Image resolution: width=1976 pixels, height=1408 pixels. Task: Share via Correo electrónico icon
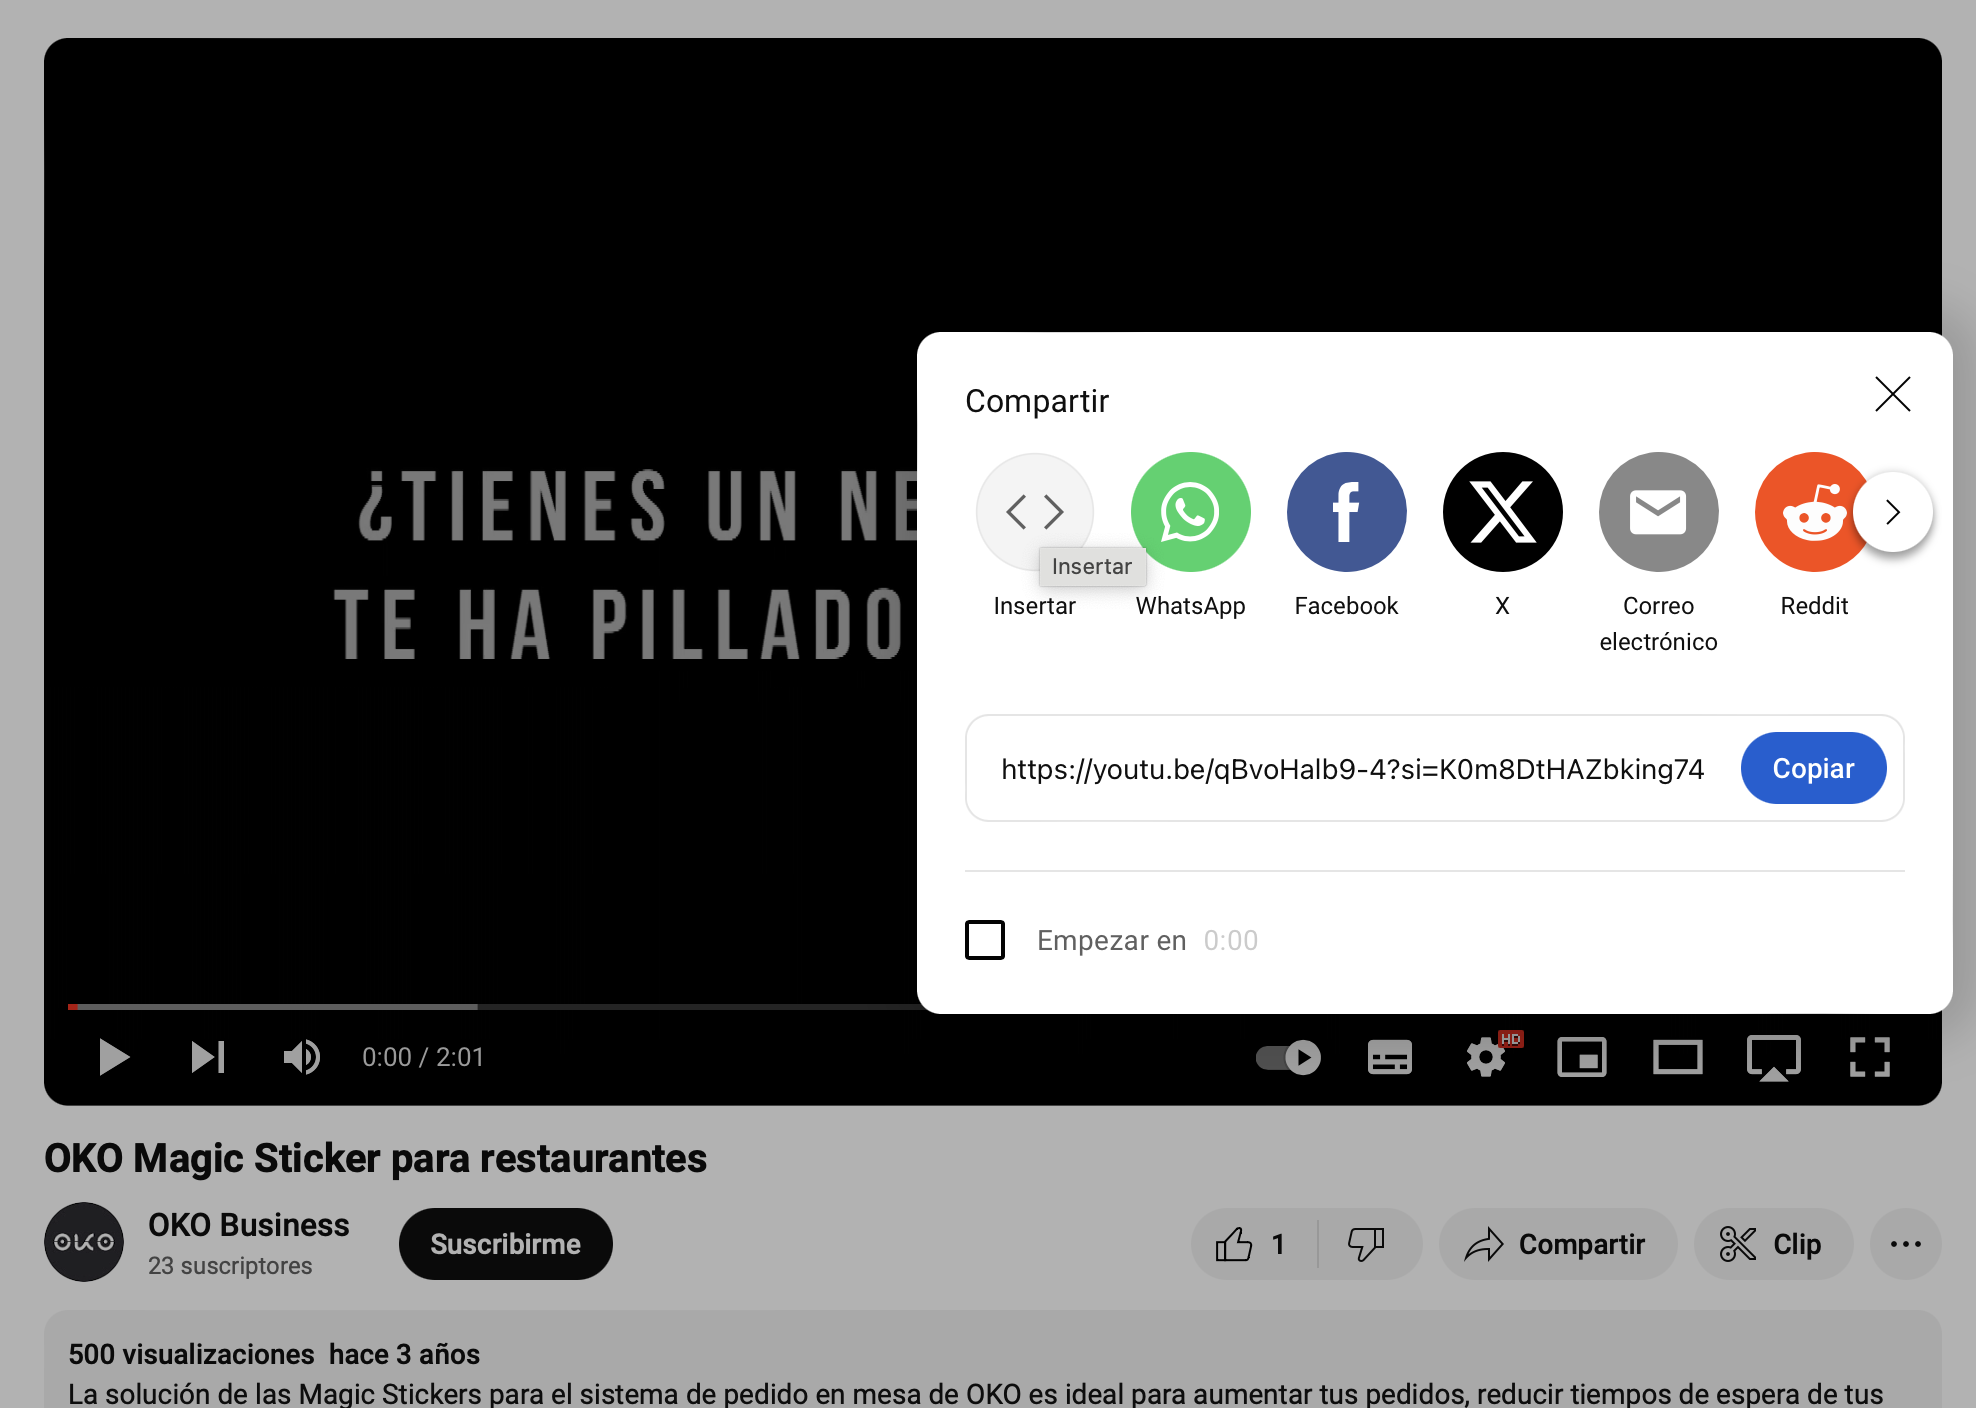[x=1658, y=511]
